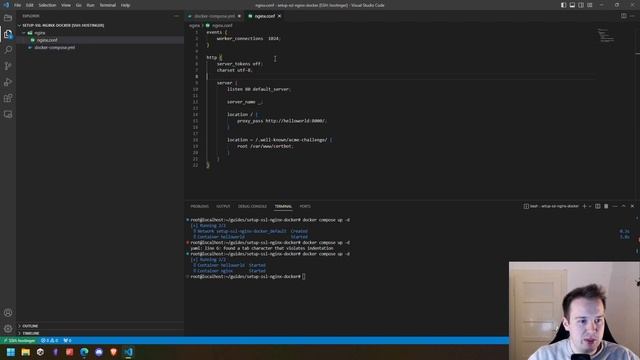The image size is (640, 360).
Task: Open errors and warnings status item
Action: [x=49, y=340]
